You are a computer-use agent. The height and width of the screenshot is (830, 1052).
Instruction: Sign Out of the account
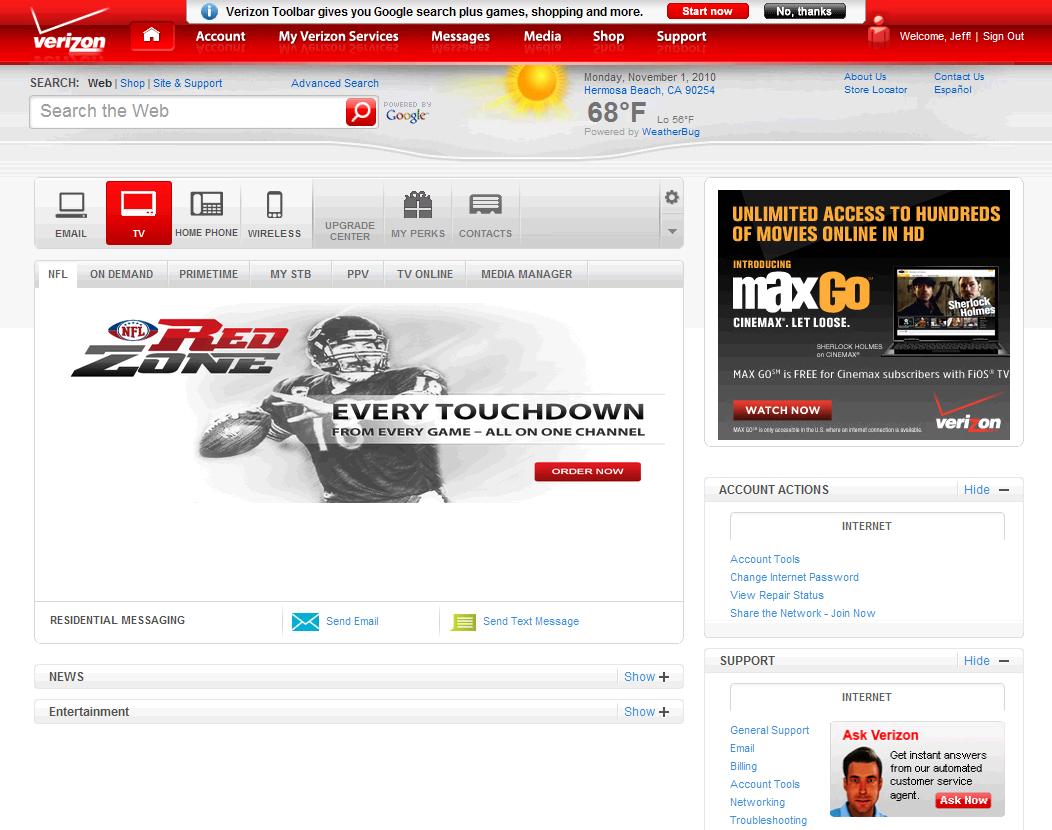1003,36
